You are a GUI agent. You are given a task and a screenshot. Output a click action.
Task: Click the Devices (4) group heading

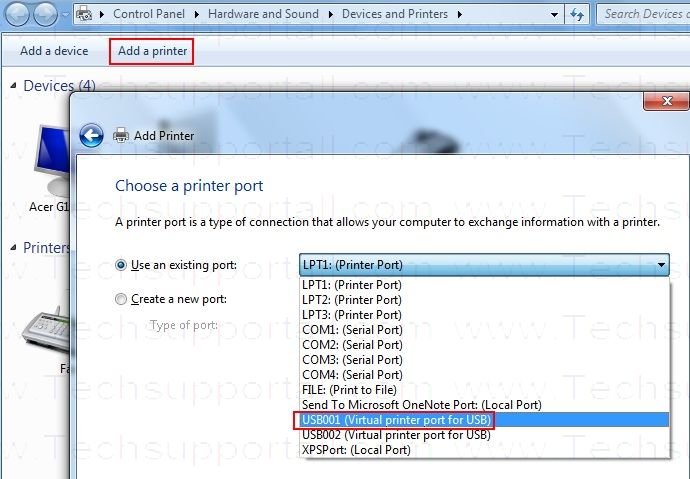tap(59, 85)
